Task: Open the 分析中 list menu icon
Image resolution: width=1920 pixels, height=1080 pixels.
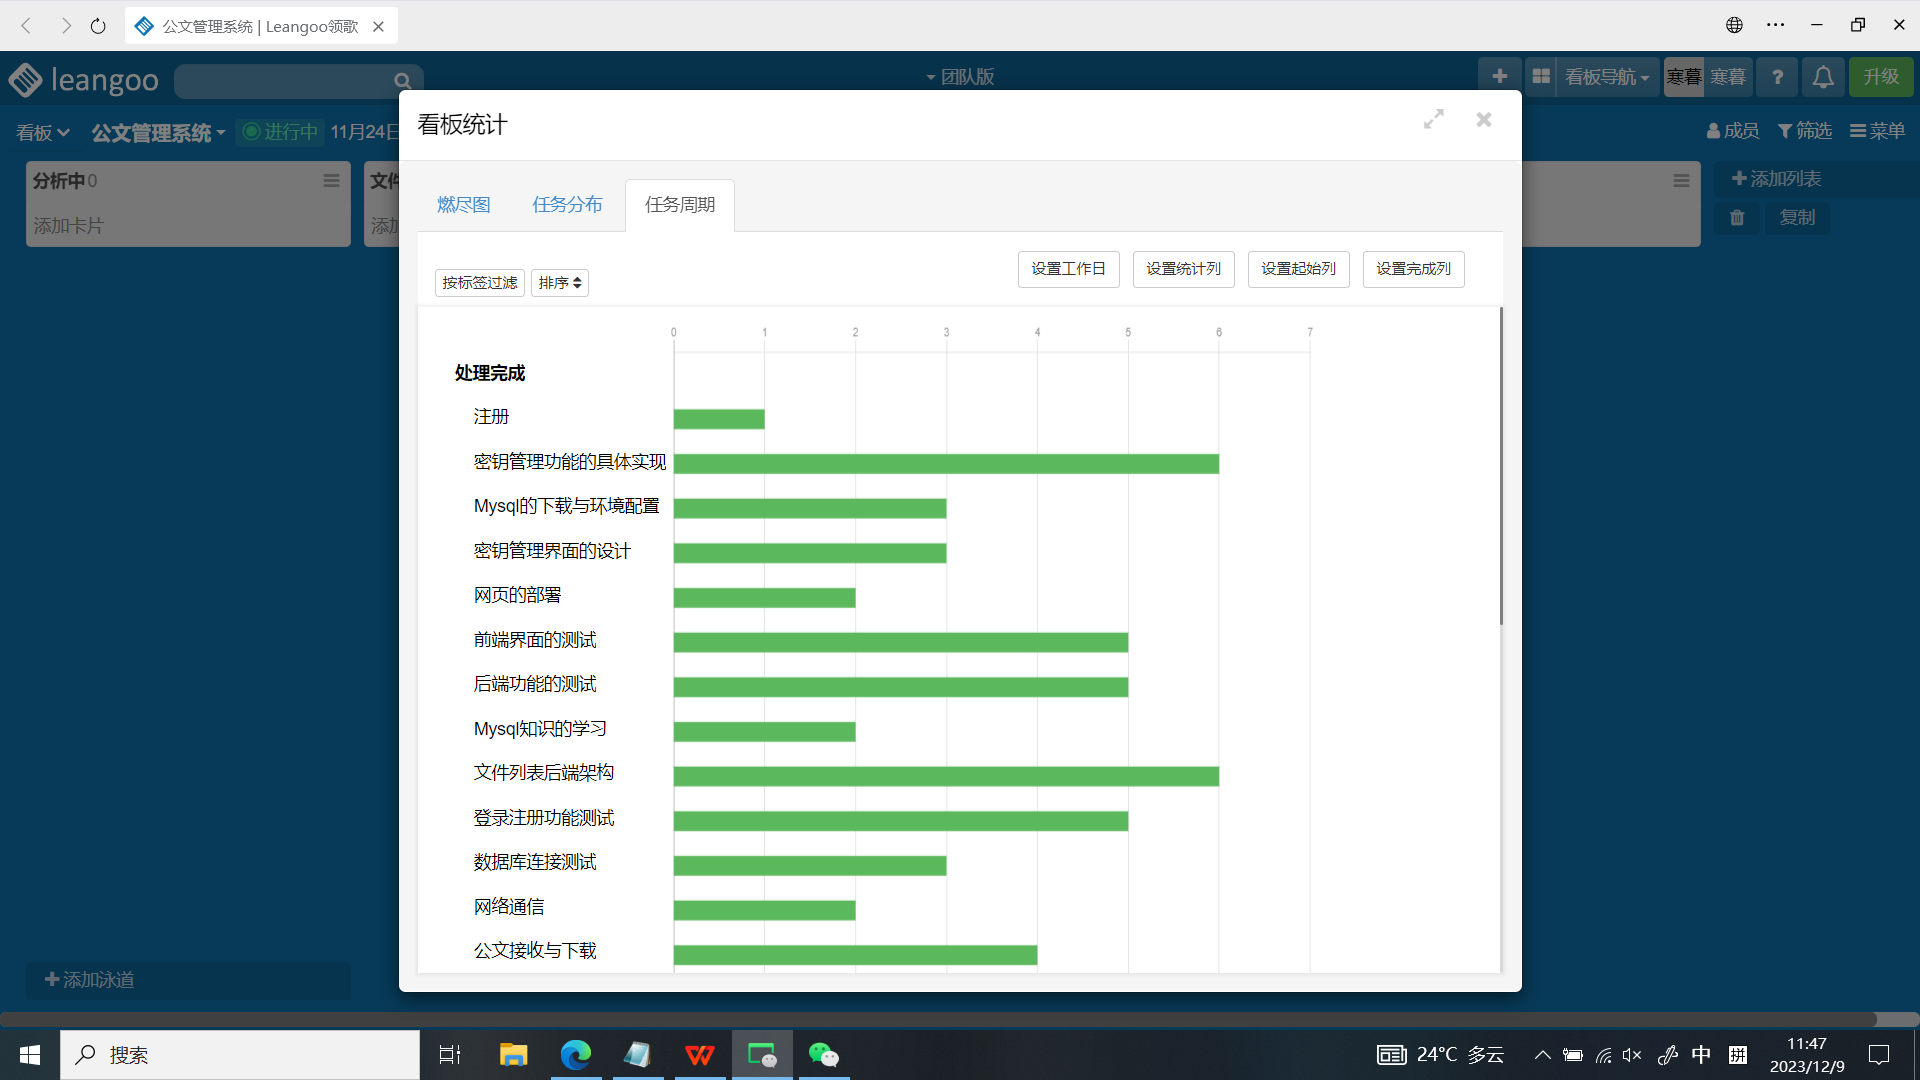Action: pyautogui.click(x=331, y=181)
